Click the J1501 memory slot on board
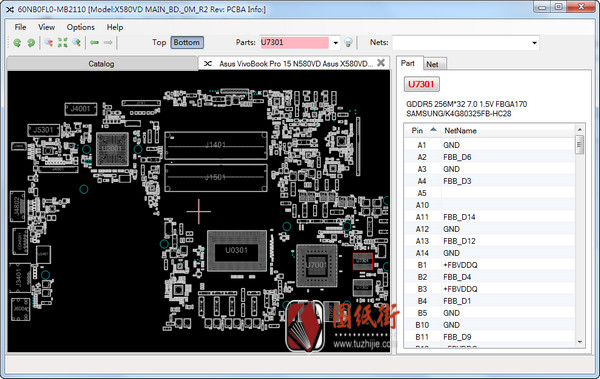The image size is (600, 379). coord(216,178)
